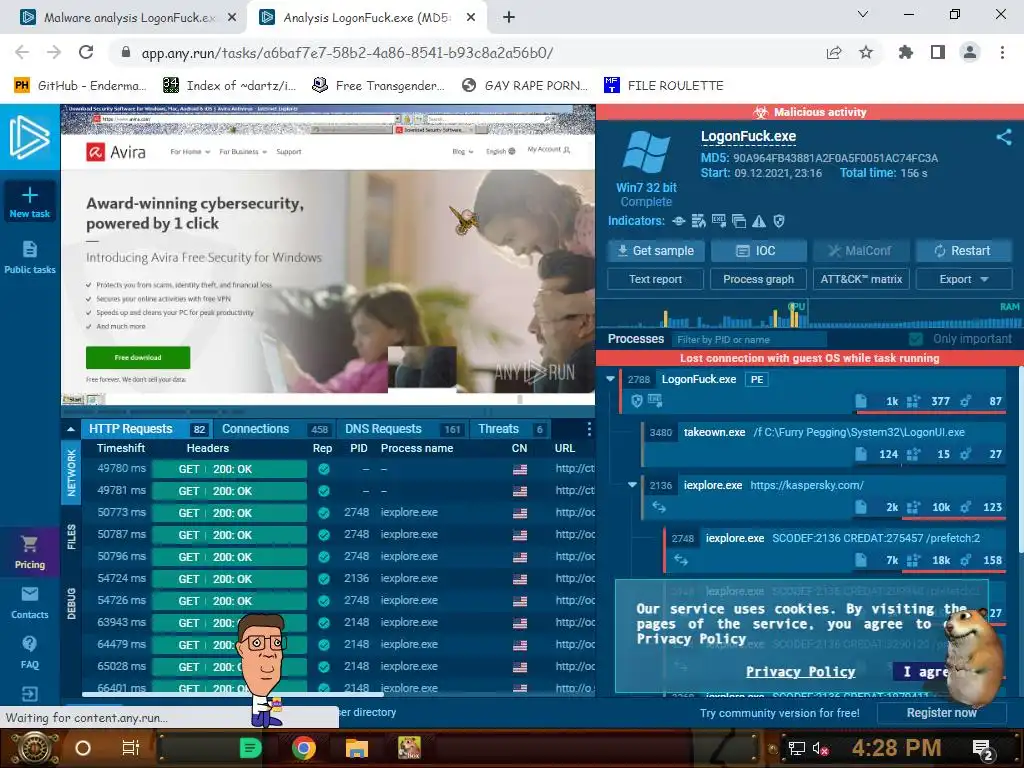Open notification center with 2 alerts

coord(983,748)
